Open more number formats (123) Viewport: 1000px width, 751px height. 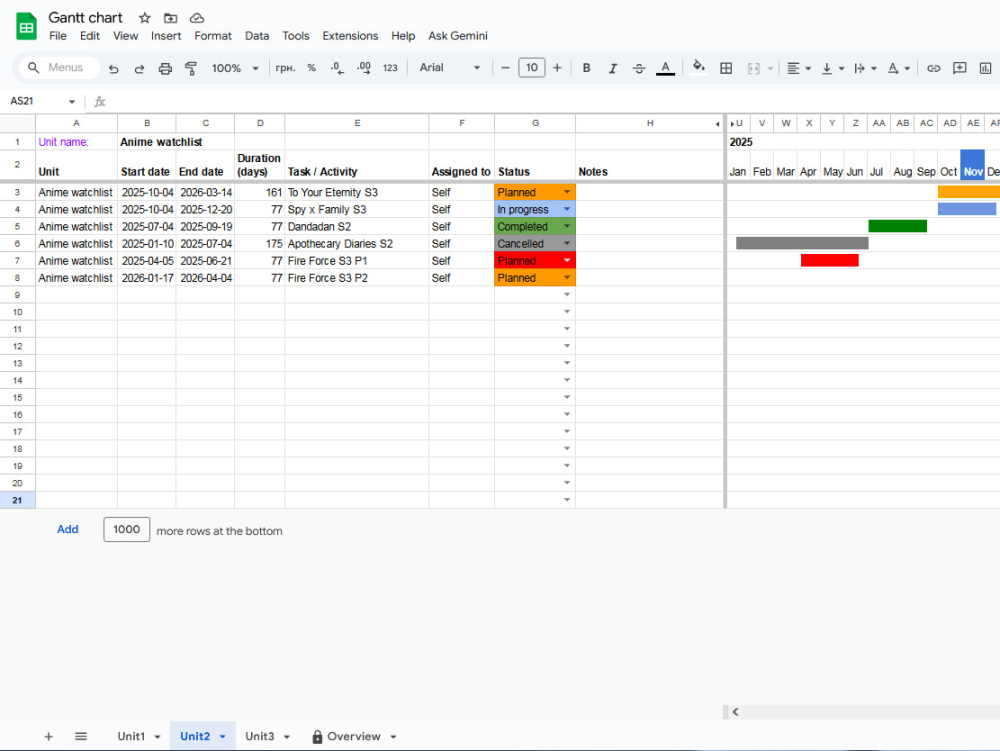pyautogui.click(x=390, y=68)
